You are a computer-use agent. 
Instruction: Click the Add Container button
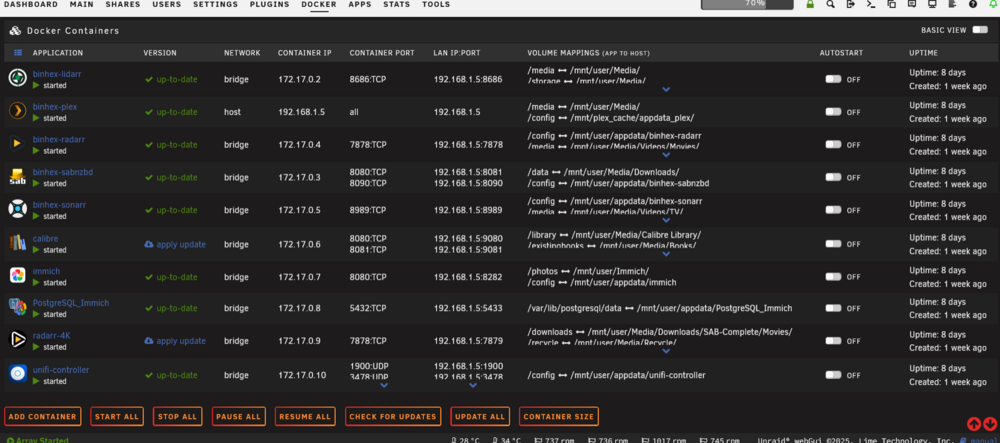click(x=43, y=416)
